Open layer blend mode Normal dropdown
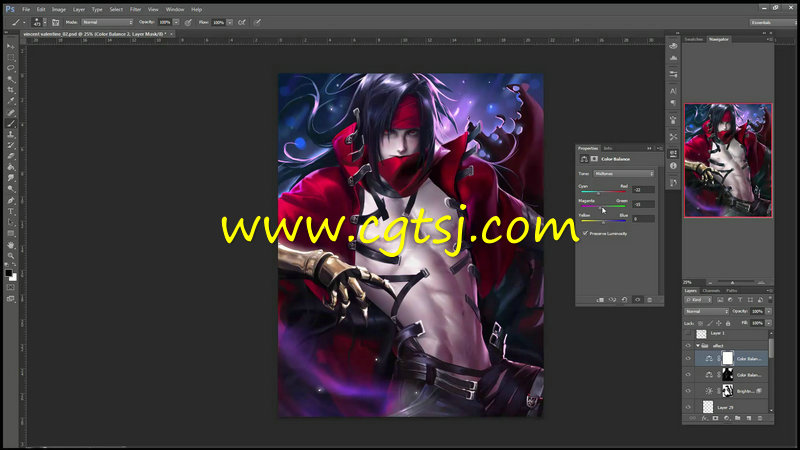The image size is (800, 450). point(706,311)
